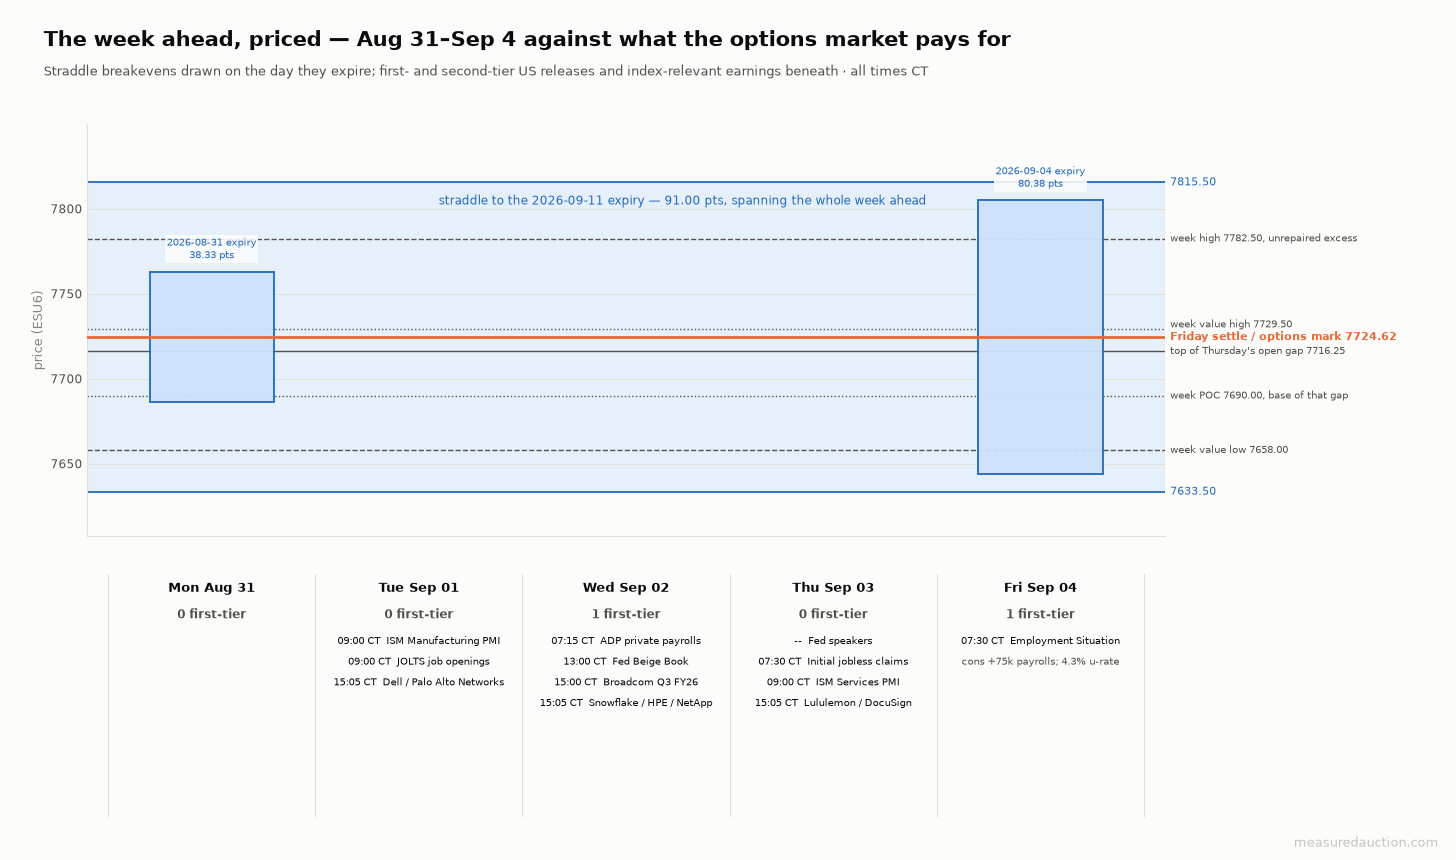Image resolution: width=1456 pixels, height=860 pixels.
Task: Click the top of Thursday's open gap label
Action: 1258,351
